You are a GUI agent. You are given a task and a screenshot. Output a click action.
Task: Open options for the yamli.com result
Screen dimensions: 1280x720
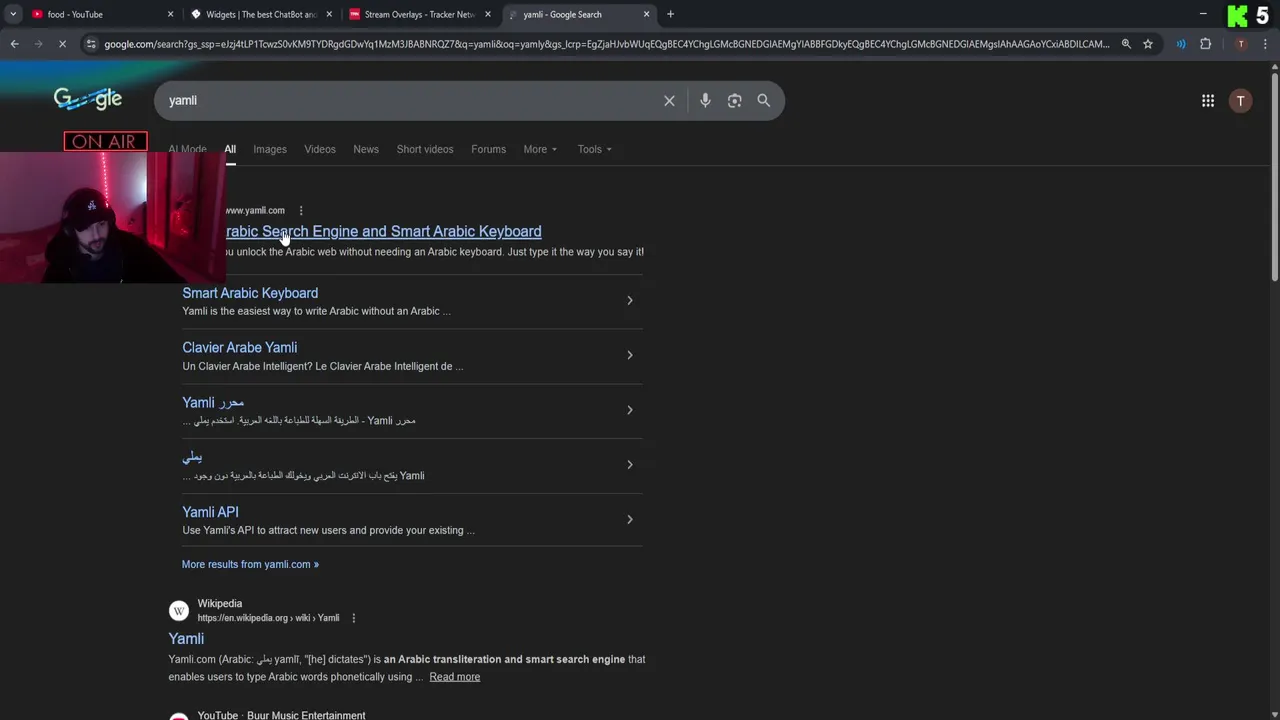coord(301,210)
